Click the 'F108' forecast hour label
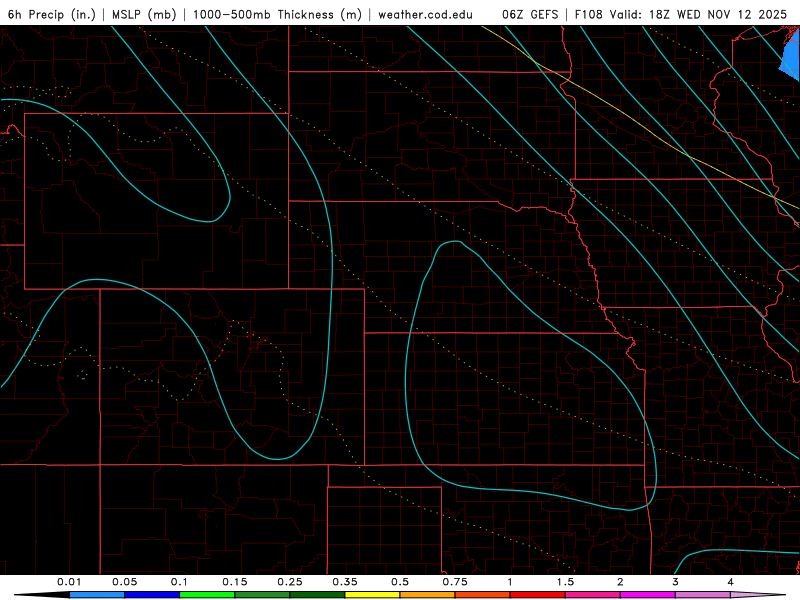This screenshot has width=800, height=600. [x=590, y=14]
